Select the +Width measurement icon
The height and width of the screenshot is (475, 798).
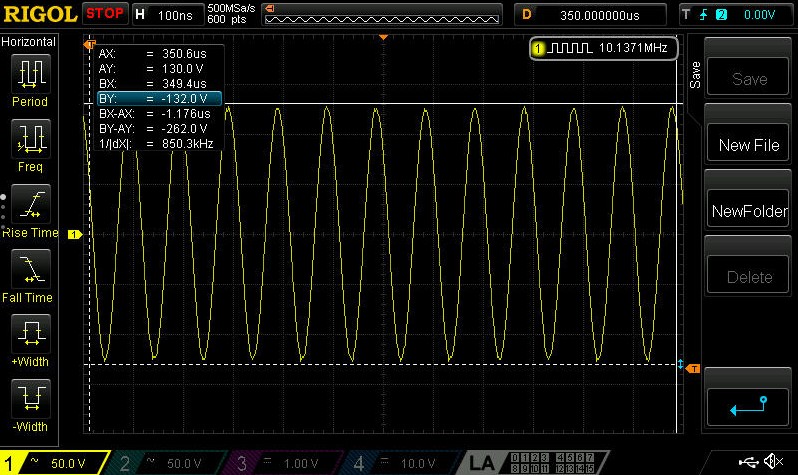click(30, 333)
